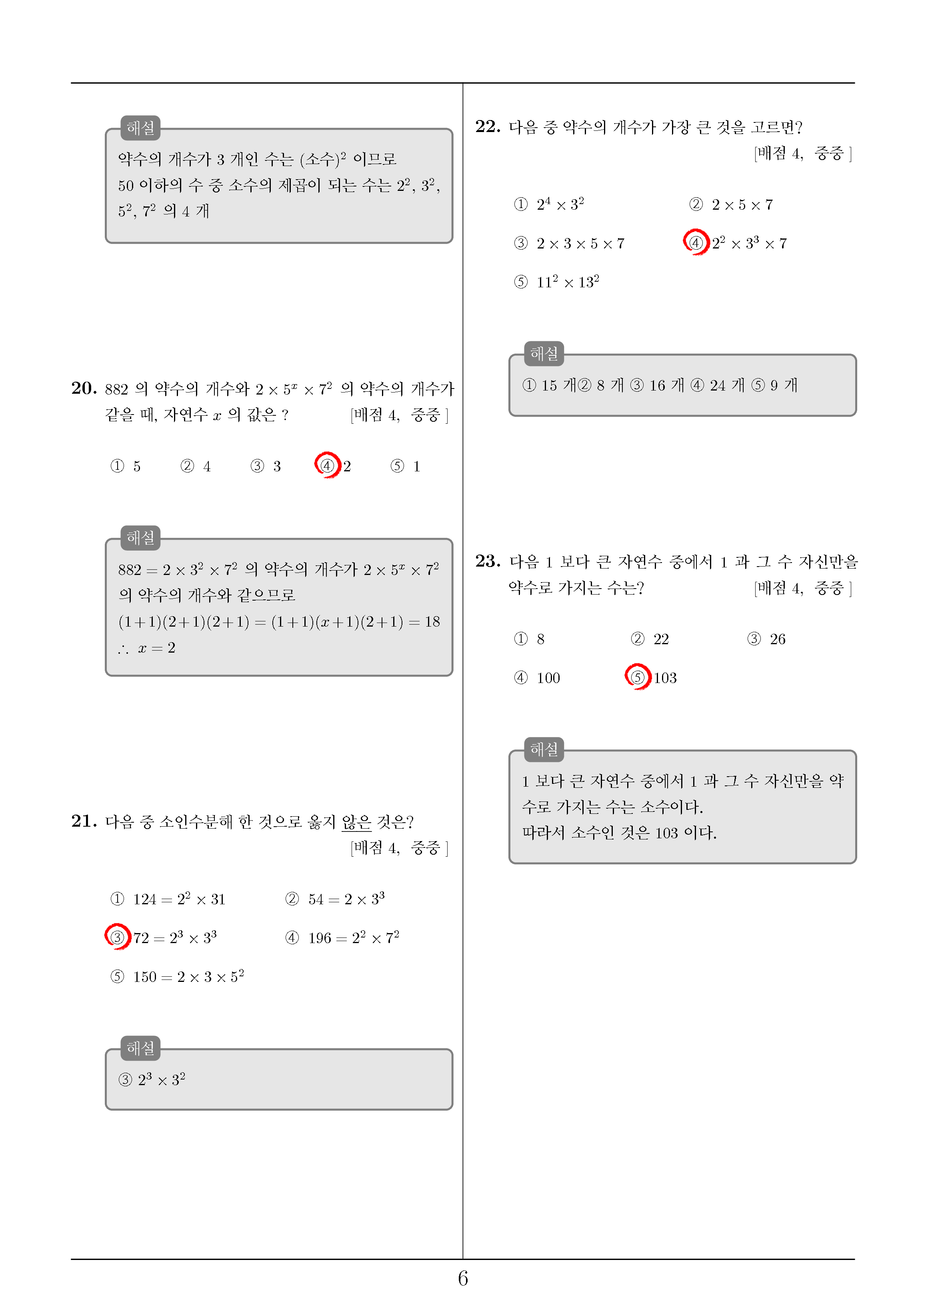Screen dimensions: 926x1310
Task: Click the 해설 label above question 20 solution
Action: [x=141, y=538]
